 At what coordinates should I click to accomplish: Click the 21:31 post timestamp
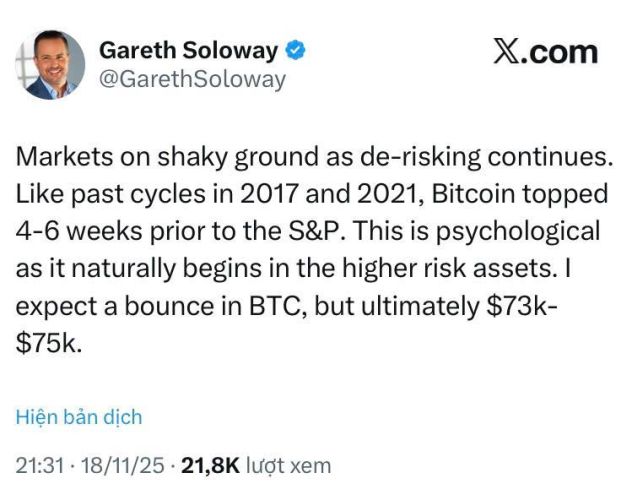(x=38, y=465)
